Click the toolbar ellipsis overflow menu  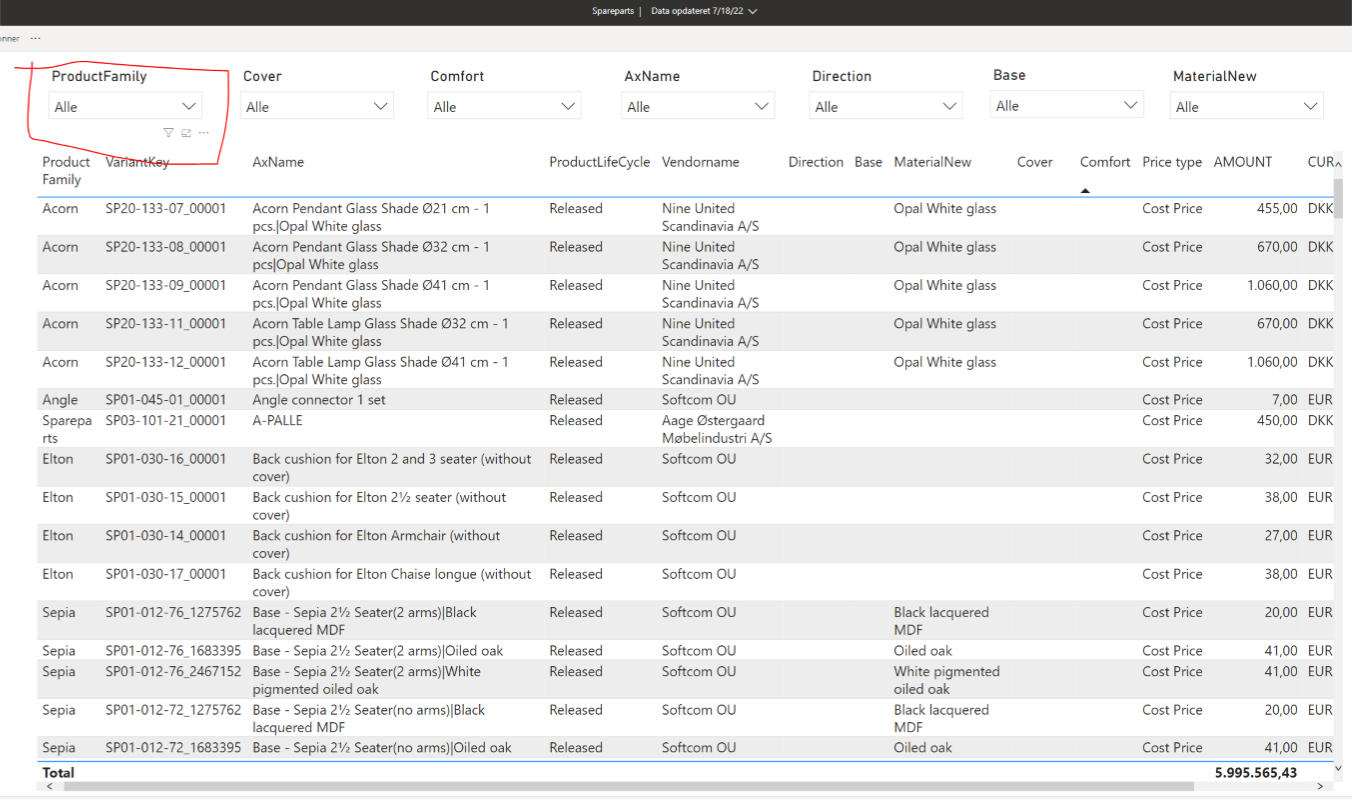pyautogui.click(x=36, y=38)
